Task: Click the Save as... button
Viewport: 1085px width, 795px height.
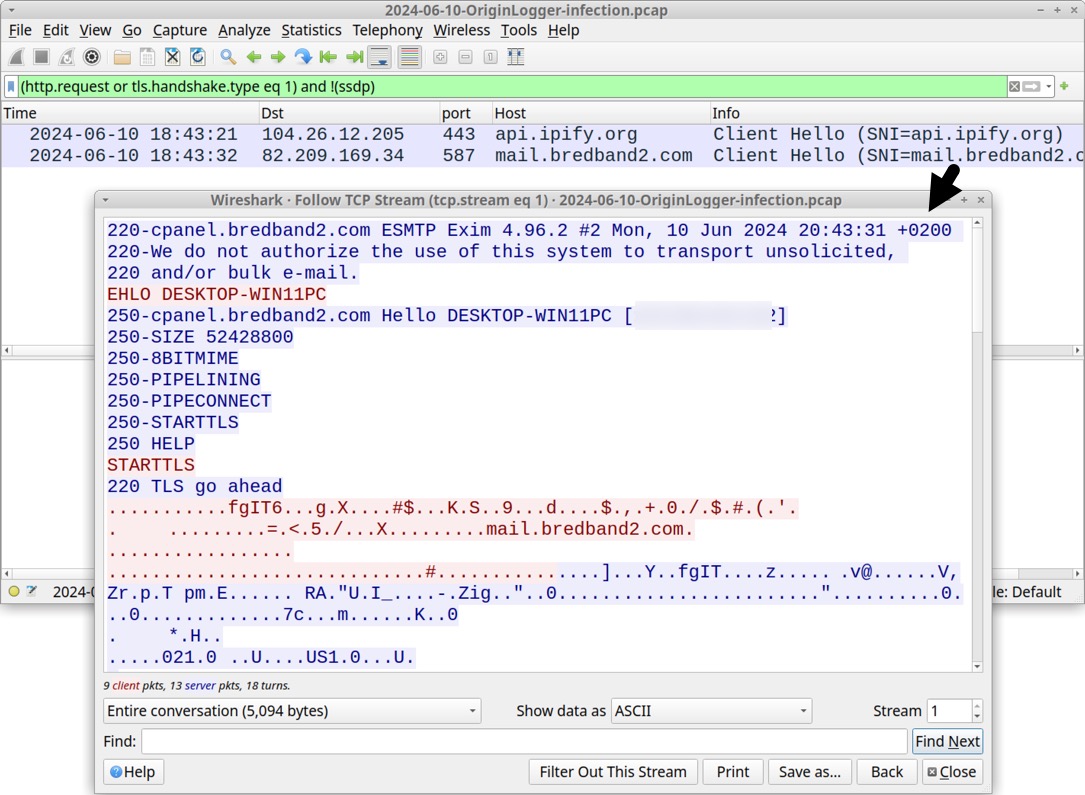Action: click(x=810, y=771)
